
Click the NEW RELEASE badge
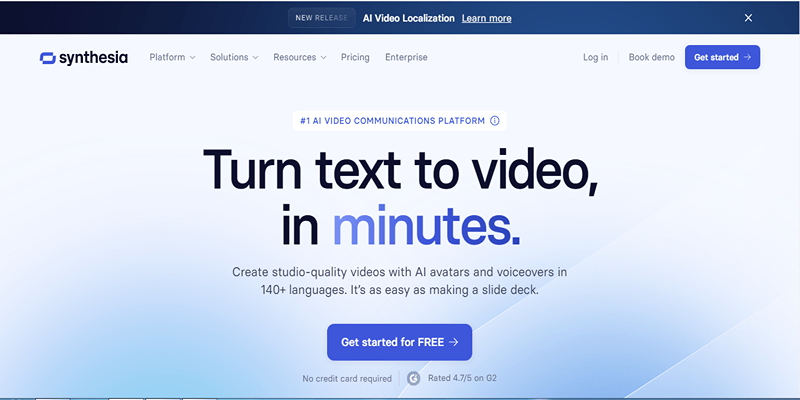click(x=321, y=18)
